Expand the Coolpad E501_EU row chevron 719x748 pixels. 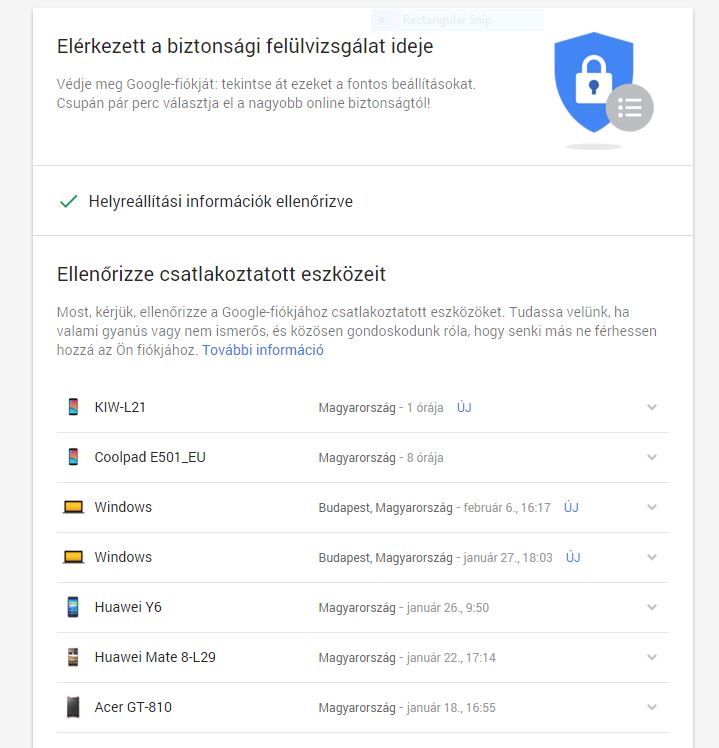(652, 457)
